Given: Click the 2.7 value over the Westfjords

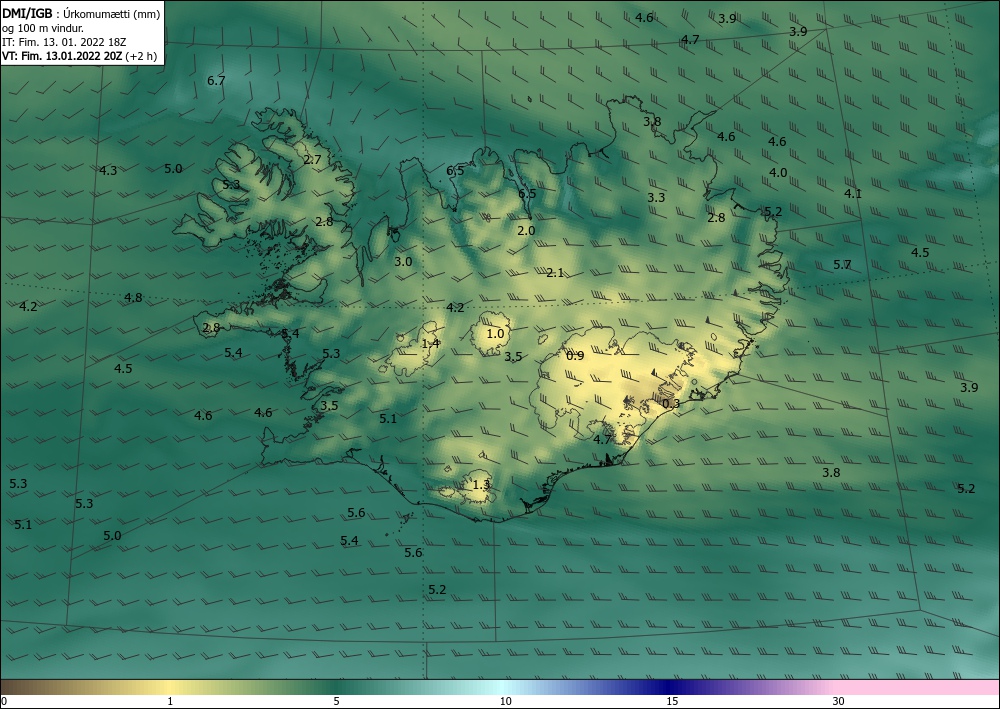Looking at the screenshot, I should 312,160.
